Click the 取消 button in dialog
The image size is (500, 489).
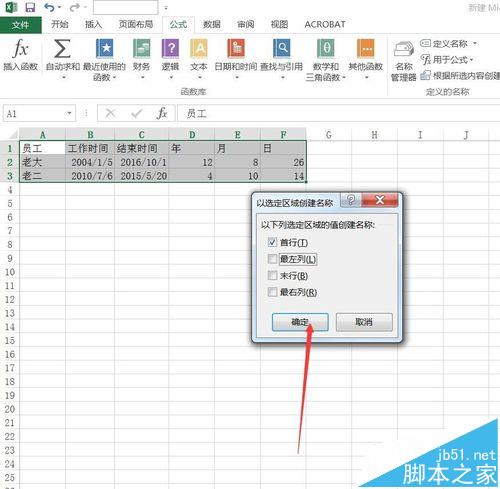364,322
